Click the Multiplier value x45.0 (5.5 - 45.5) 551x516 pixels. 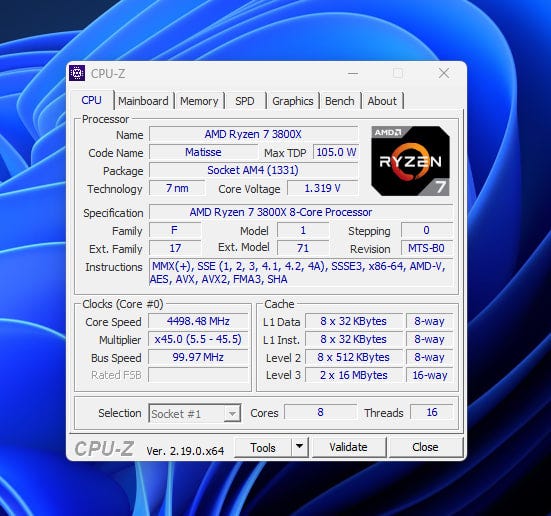click(198, 339)
